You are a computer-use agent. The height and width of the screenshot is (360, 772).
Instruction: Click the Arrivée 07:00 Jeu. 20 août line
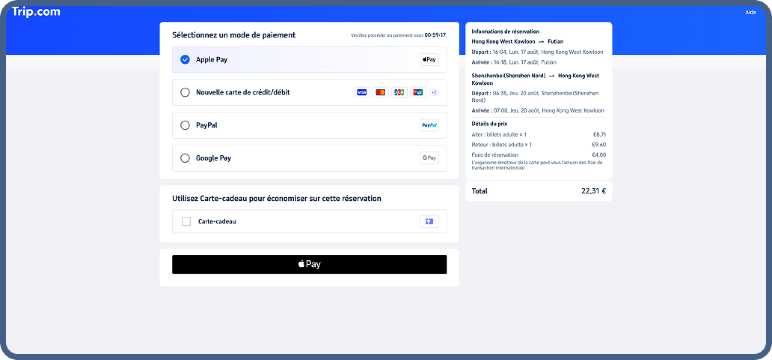(538, 111)
